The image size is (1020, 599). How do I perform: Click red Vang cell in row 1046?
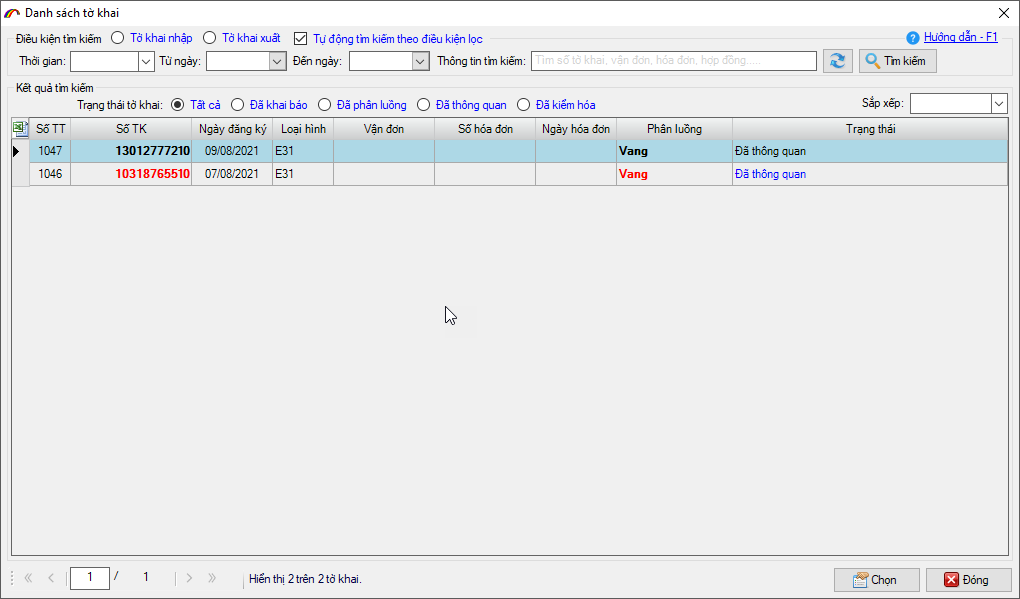(675, 174)
